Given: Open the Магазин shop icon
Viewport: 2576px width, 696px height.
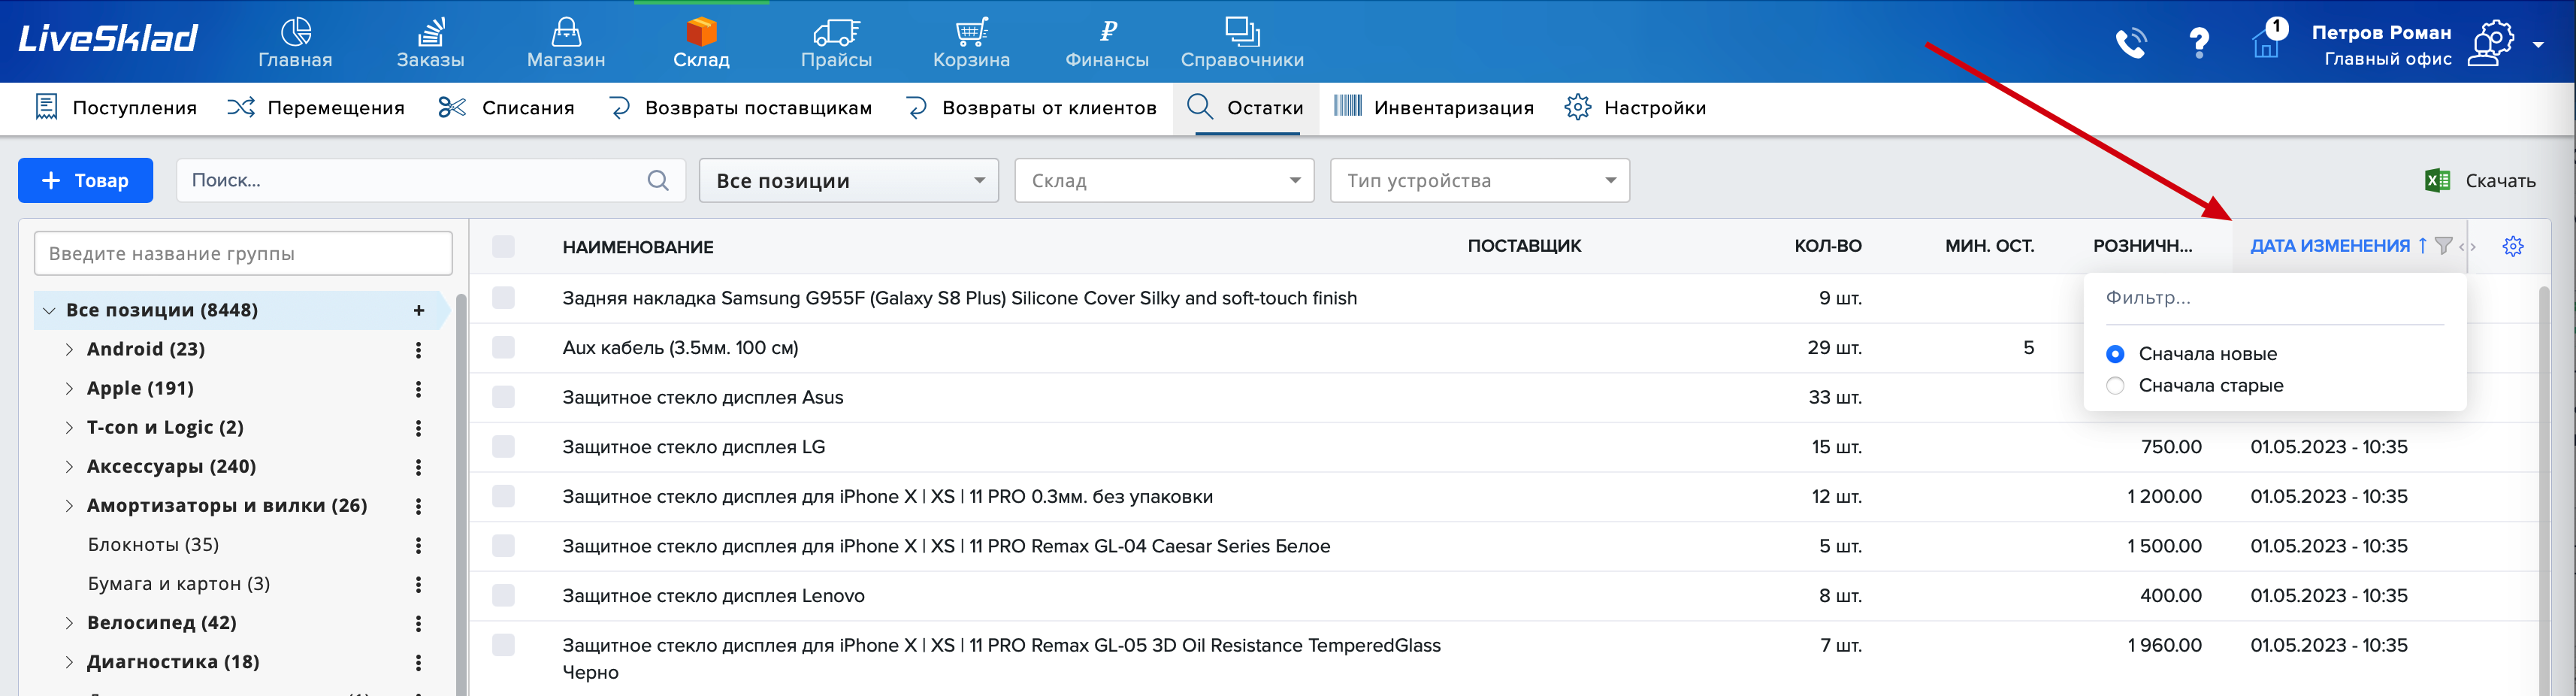Looking at the screenshot, I should point(566,32).
